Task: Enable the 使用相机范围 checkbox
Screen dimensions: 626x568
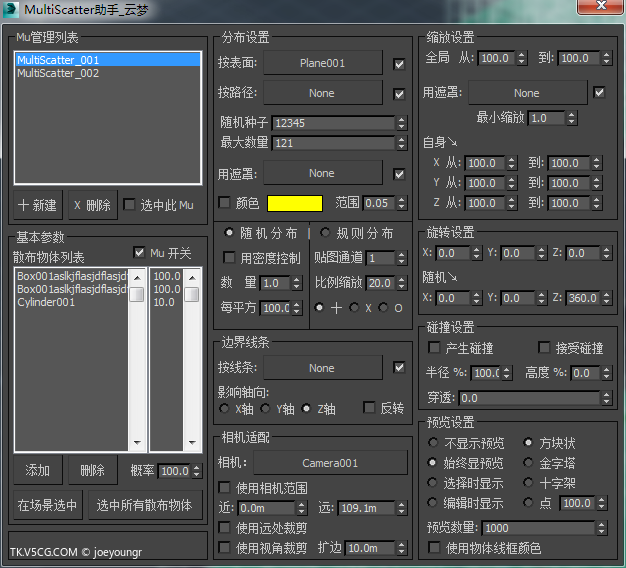Action: click(x=224, y=487)
